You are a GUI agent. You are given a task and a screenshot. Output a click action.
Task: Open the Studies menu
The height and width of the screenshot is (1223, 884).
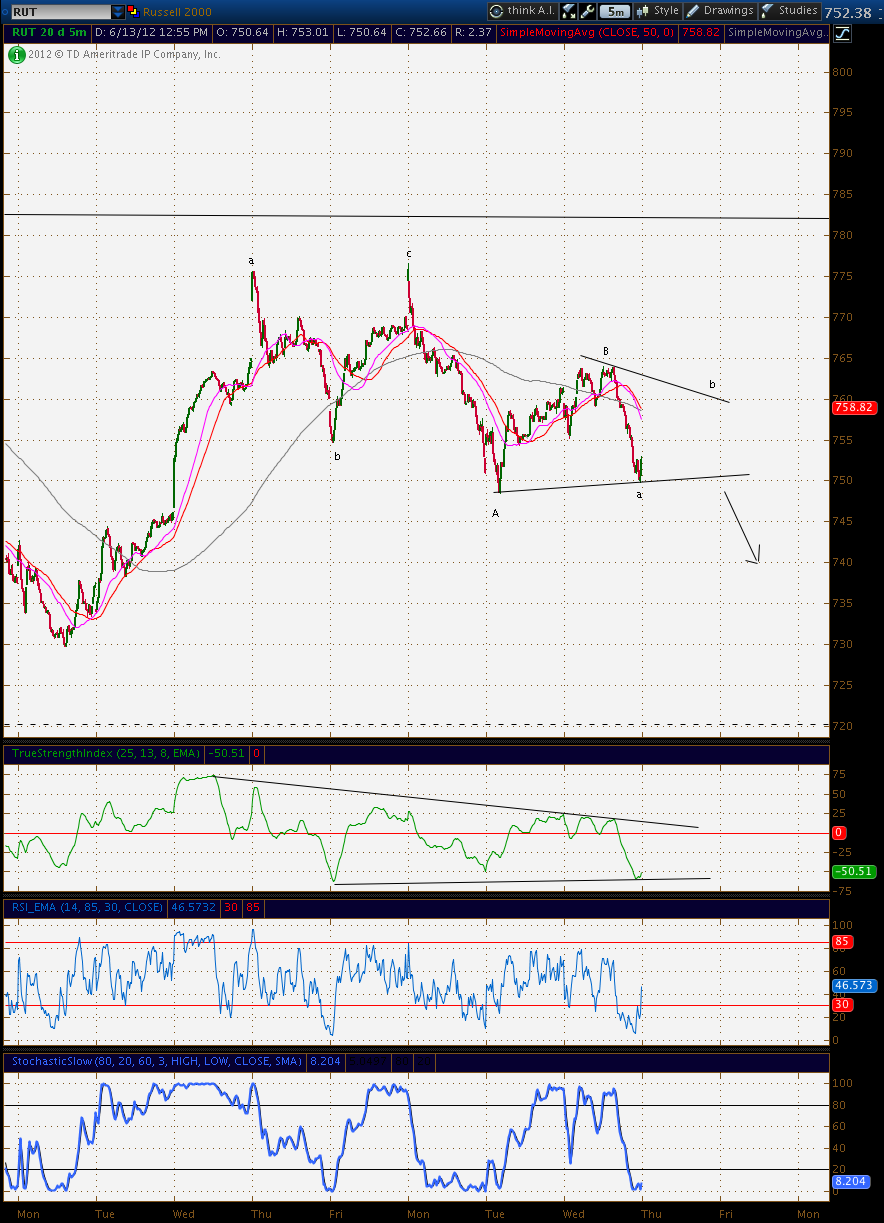(x=790, y=11)
